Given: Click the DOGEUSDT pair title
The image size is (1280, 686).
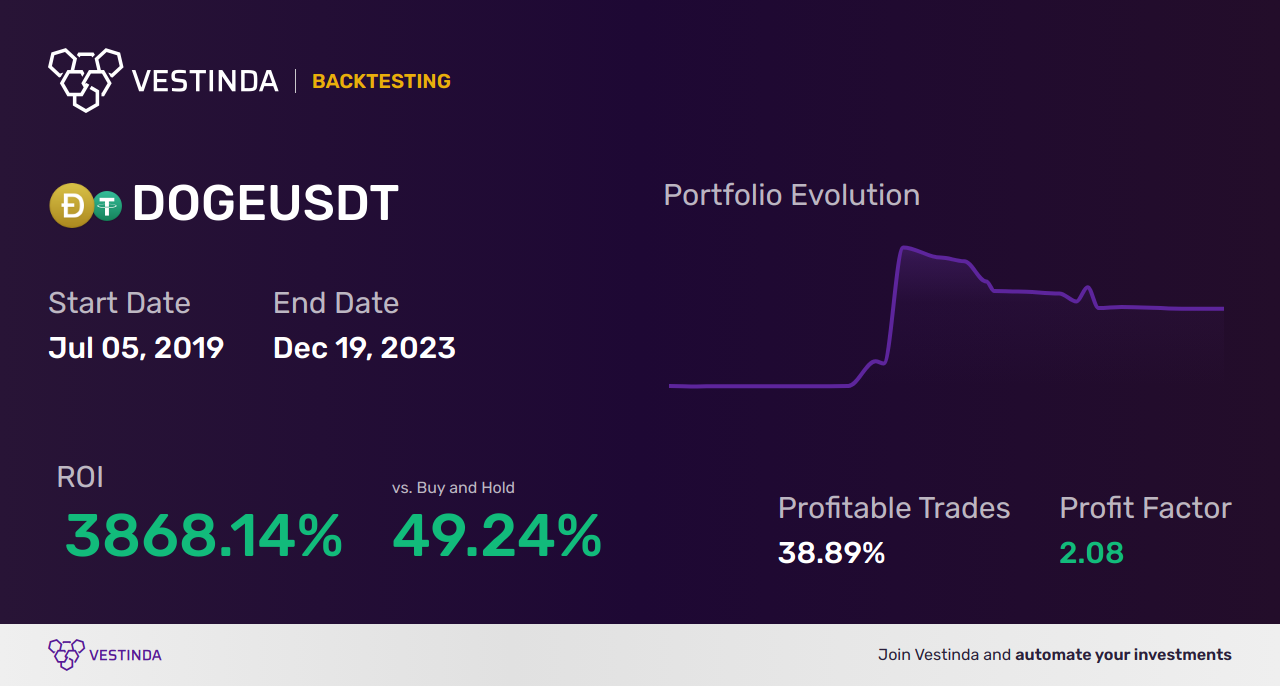Looking at the screenshot, I should coord(266,204).
